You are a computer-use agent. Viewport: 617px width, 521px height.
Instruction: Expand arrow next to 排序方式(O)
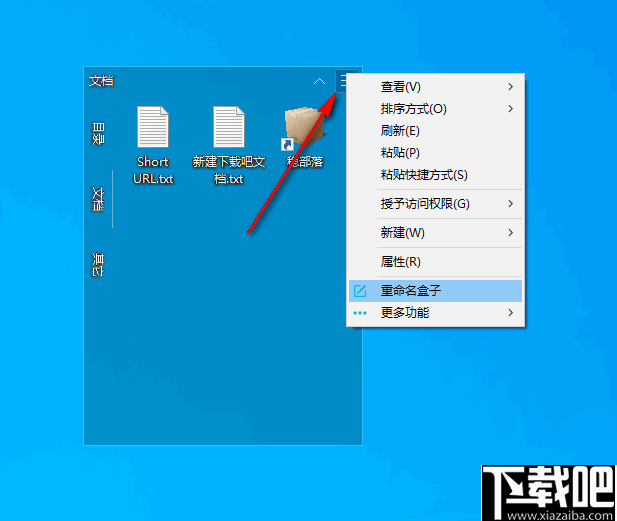(510, 109)
